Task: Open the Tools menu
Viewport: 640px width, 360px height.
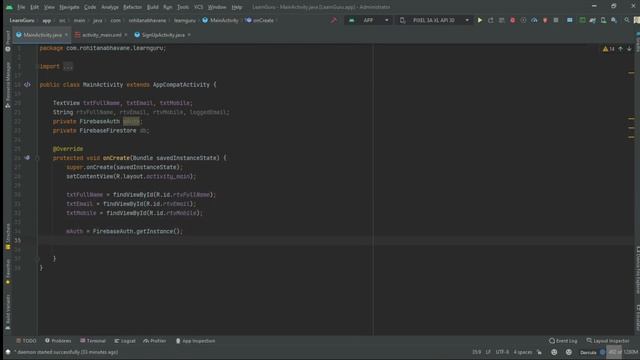Action: (x=183, y=7)
